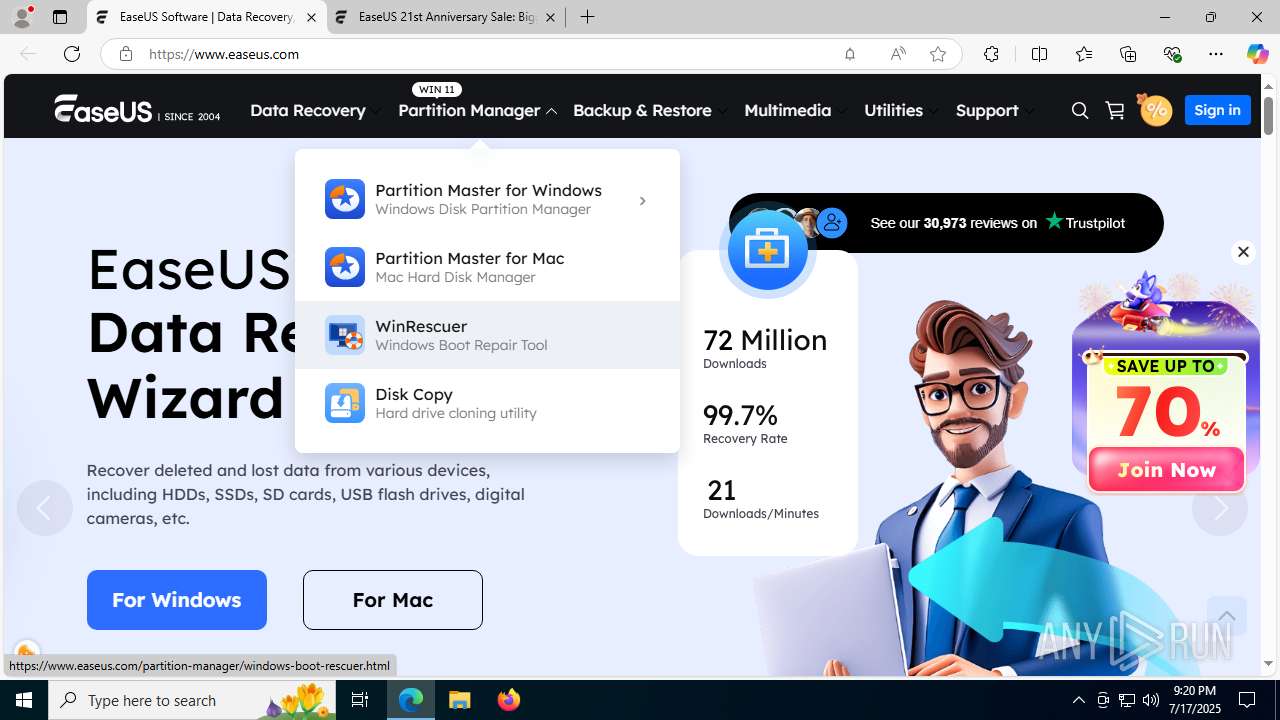The height and width of the screenshot is (720, 1280).
Task: Open the Extensions puzzle icon
Action: (x=991, y=54)
